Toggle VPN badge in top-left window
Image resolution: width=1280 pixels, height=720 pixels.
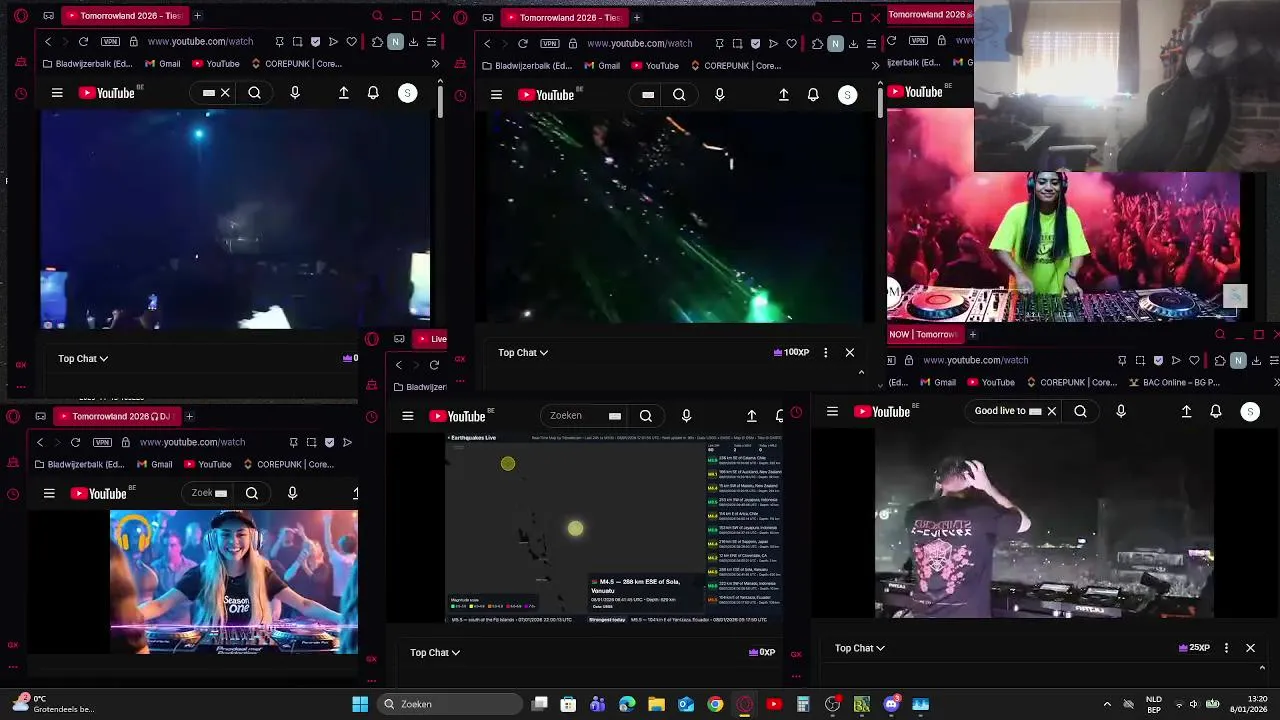[110, 42]
